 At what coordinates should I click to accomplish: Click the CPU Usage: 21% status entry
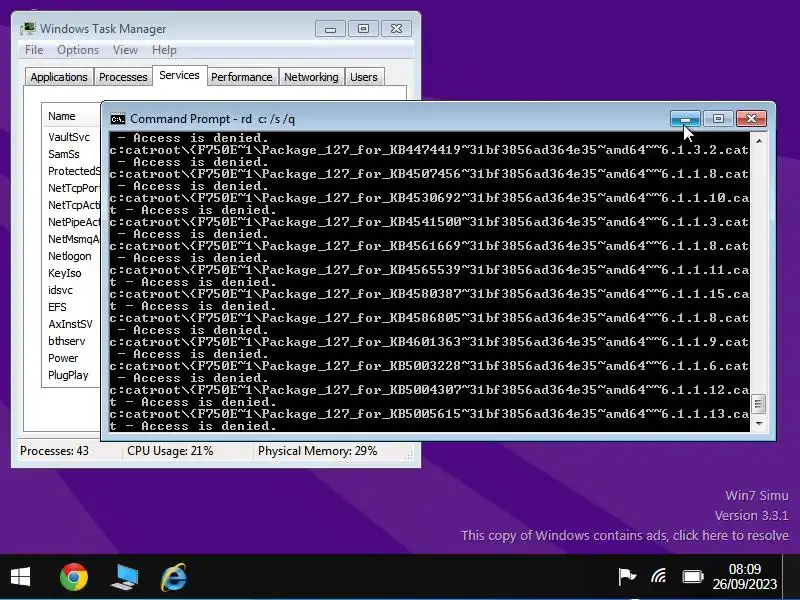coord(170,451)
